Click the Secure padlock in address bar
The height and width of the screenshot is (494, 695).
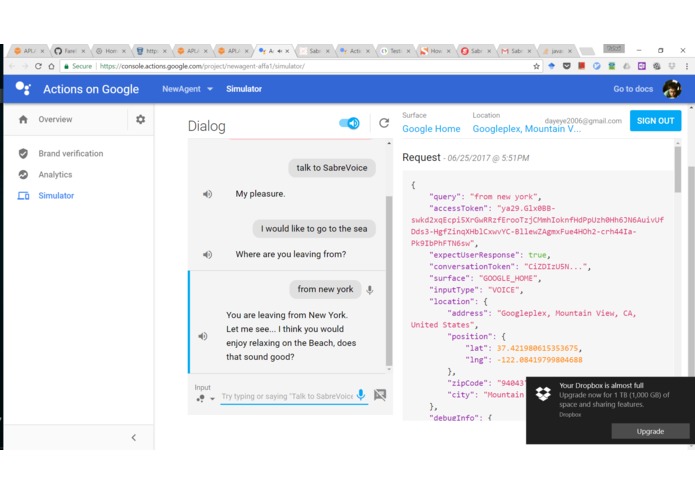(x=66, y=66)
